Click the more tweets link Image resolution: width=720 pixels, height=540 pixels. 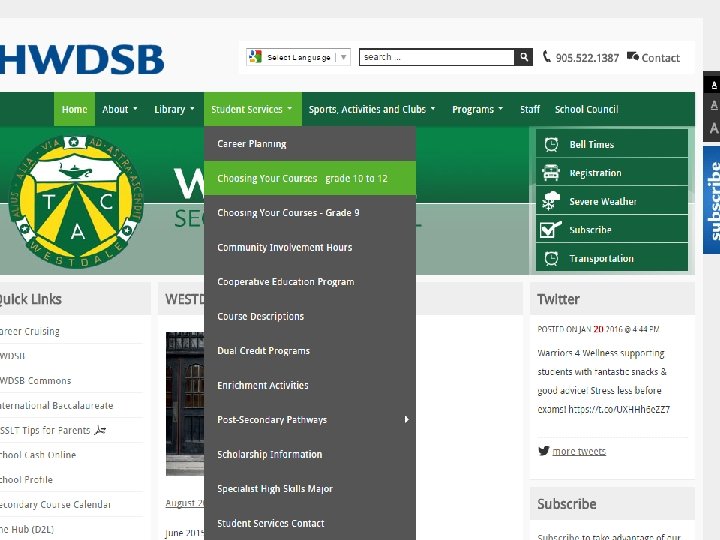pyautogui.click(x=579, y=451)
